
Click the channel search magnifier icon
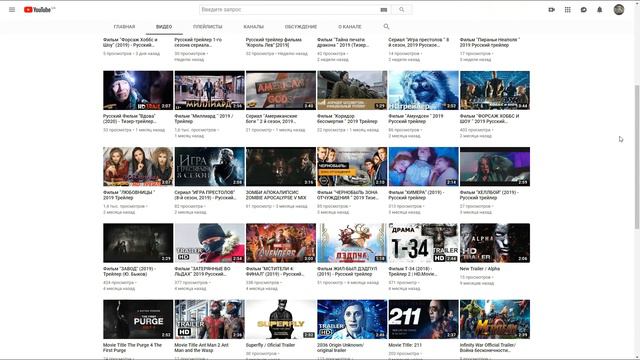coord(386,27)
